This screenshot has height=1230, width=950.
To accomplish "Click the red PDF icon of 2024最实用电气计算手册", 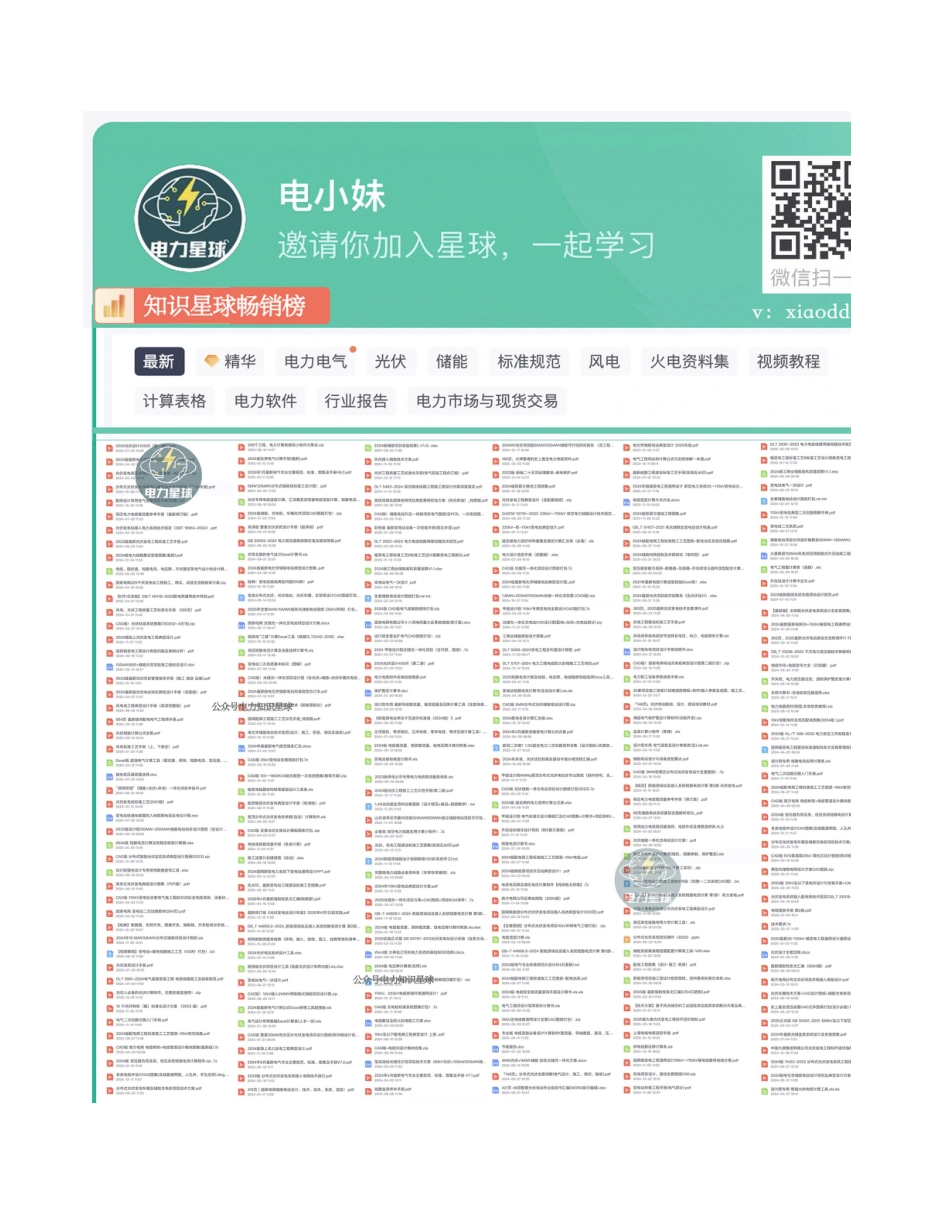I will pyautogui.click(x=240, y=459).
